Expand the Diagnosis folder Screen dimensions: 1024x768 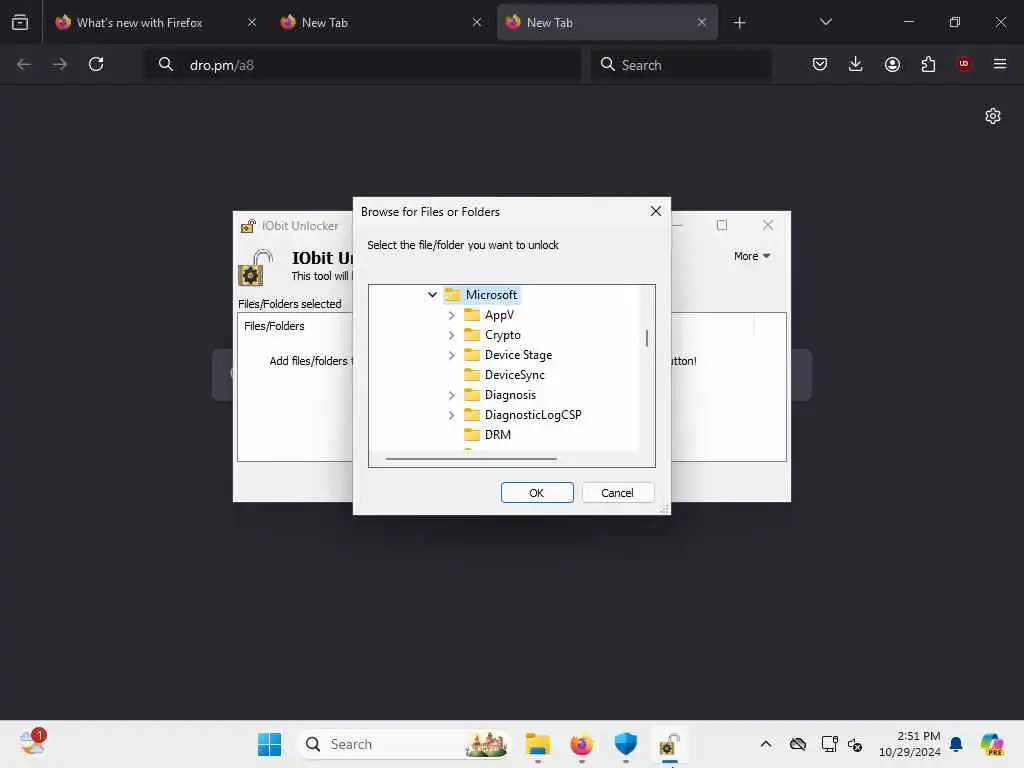click(451, 395)
